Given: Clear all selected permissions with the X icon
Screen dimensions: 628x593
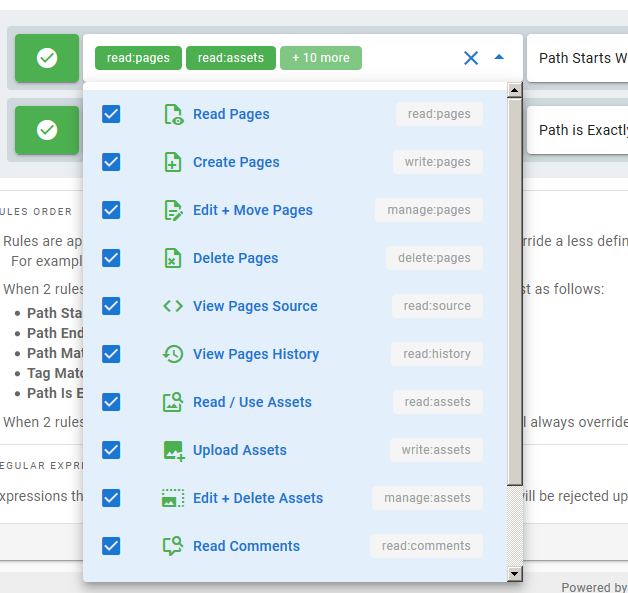Looking at the screenshot, I should [x=471, y=58].
